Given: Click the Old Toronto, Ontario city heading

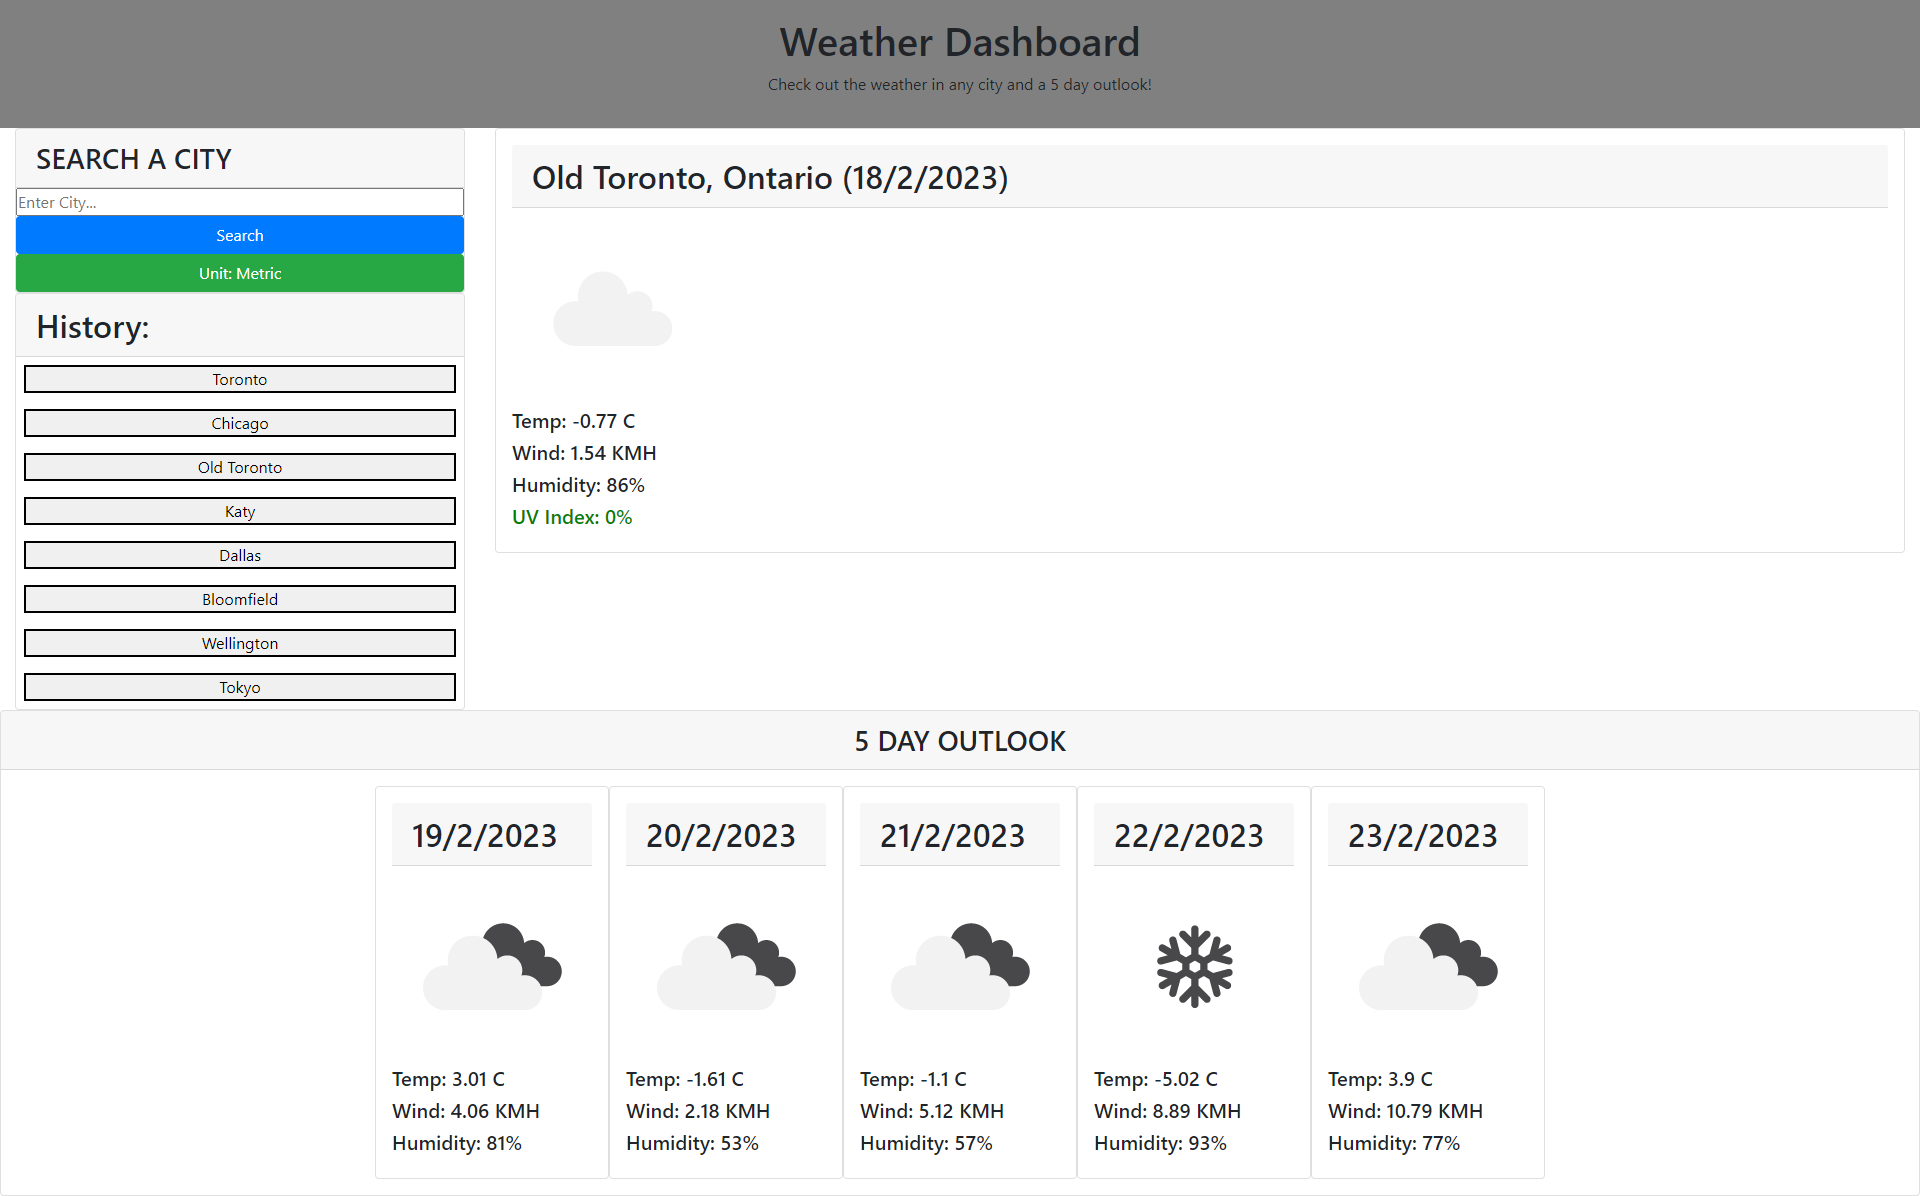Looking at the screenshot, I should tap(770, 178).
